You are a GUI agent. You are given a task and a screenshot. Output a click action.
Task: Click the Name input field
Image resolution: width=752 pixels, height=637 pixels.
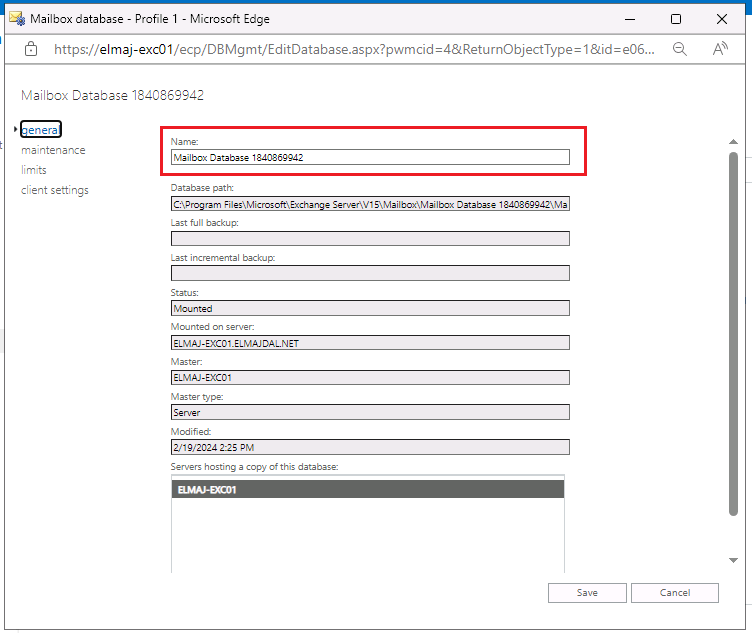370,157
